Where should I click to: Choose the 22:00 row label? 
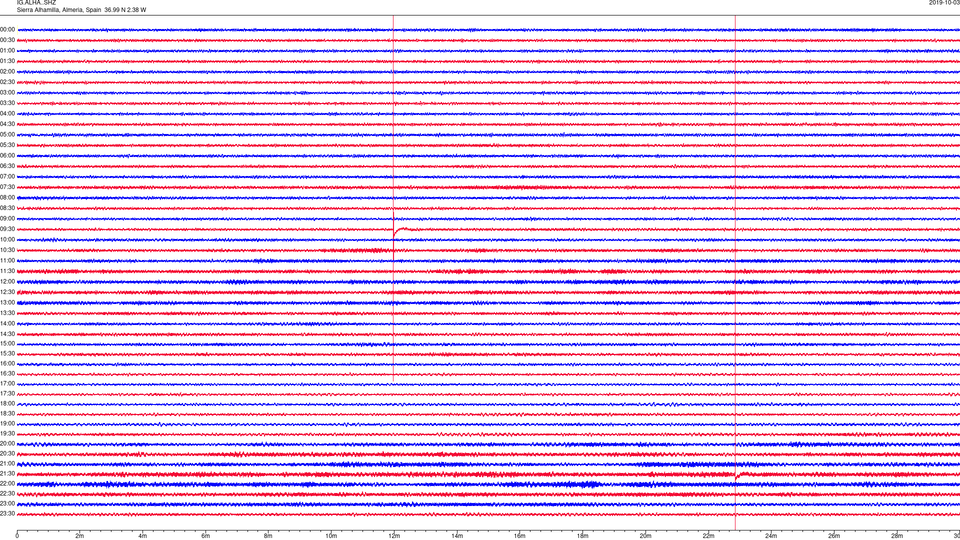7,484
